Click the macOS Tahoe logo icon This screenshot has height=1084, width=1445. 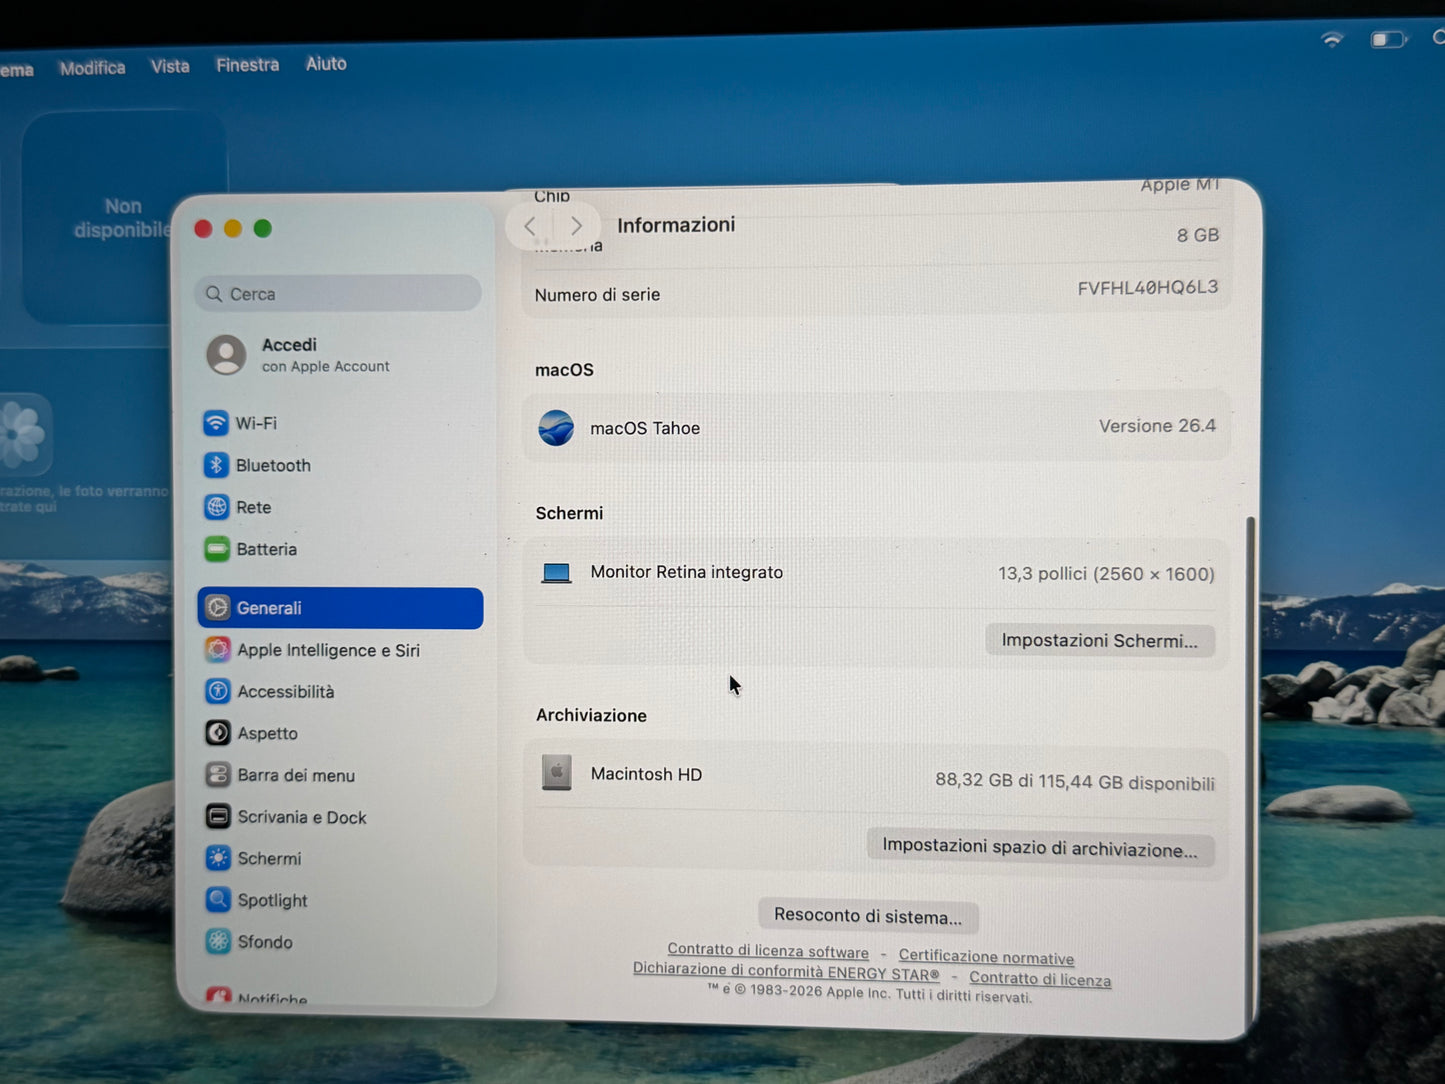556,428
